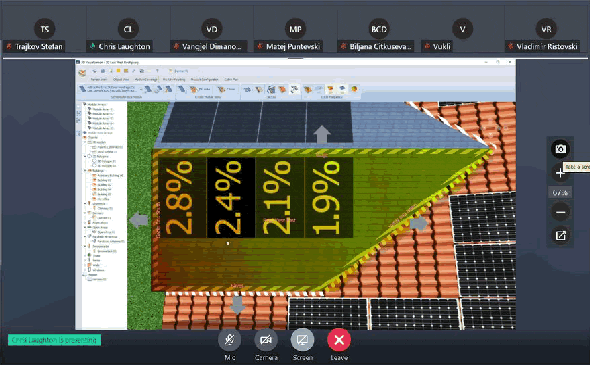
Task: Go to adjacent roof via downward gray arrow
Action: pyautogui.click(x=237, y=305)
